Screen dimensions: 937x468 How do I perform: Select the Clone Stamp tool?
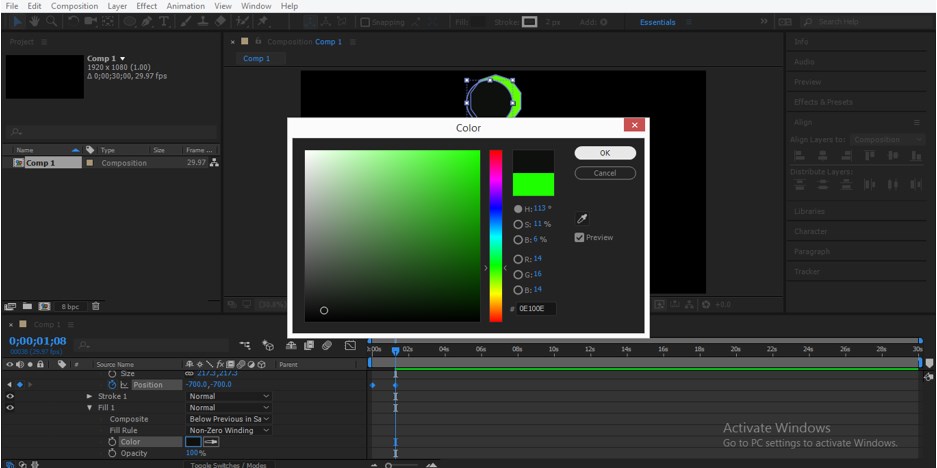[x=203, y=22]
